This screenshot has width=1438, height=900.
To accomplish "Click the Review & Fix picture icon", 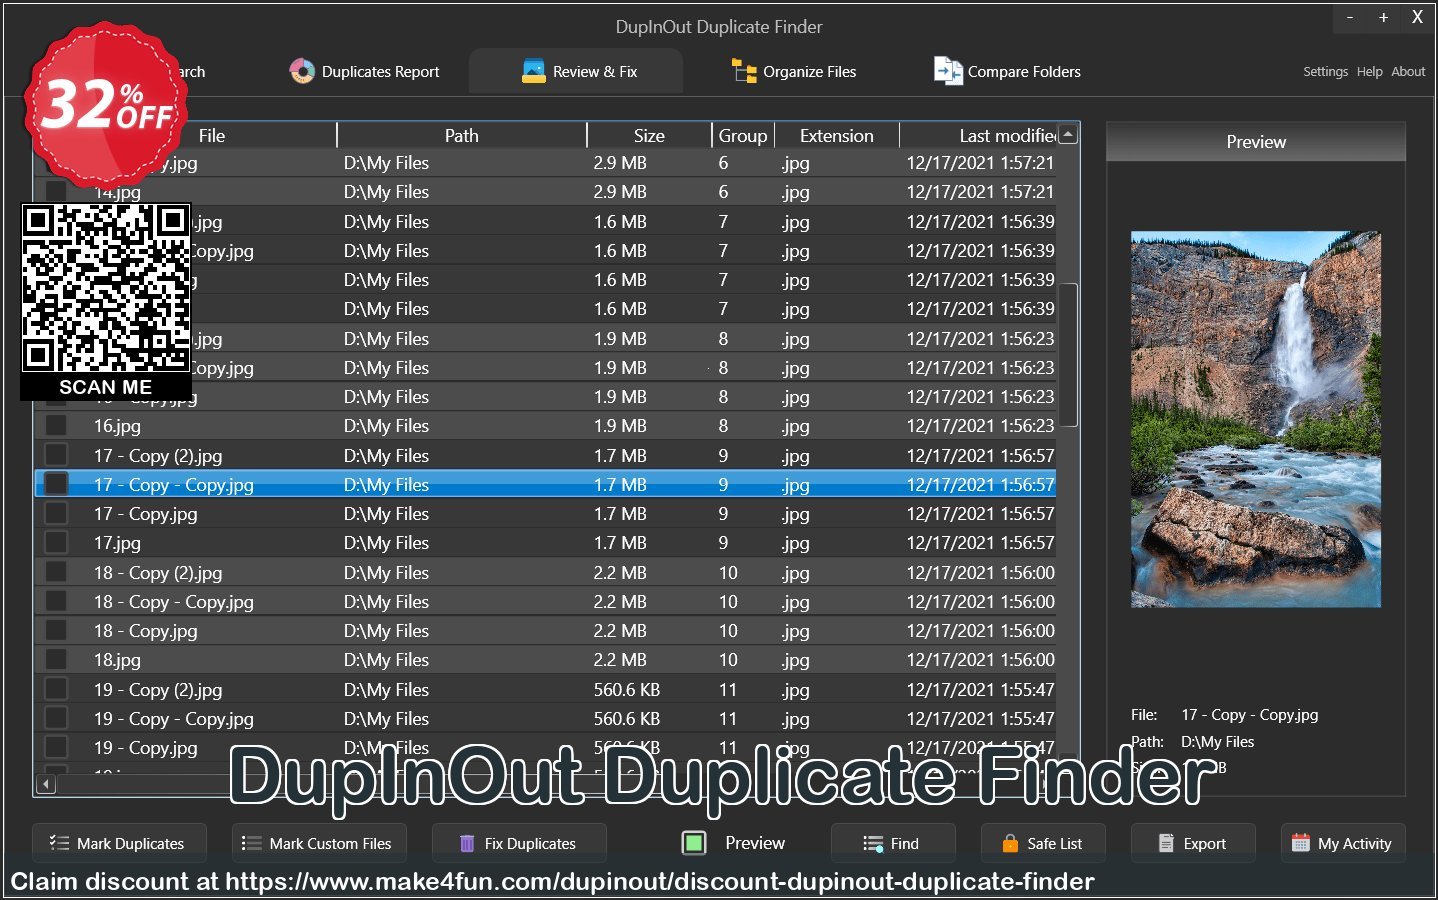I will tap(534, 71).
